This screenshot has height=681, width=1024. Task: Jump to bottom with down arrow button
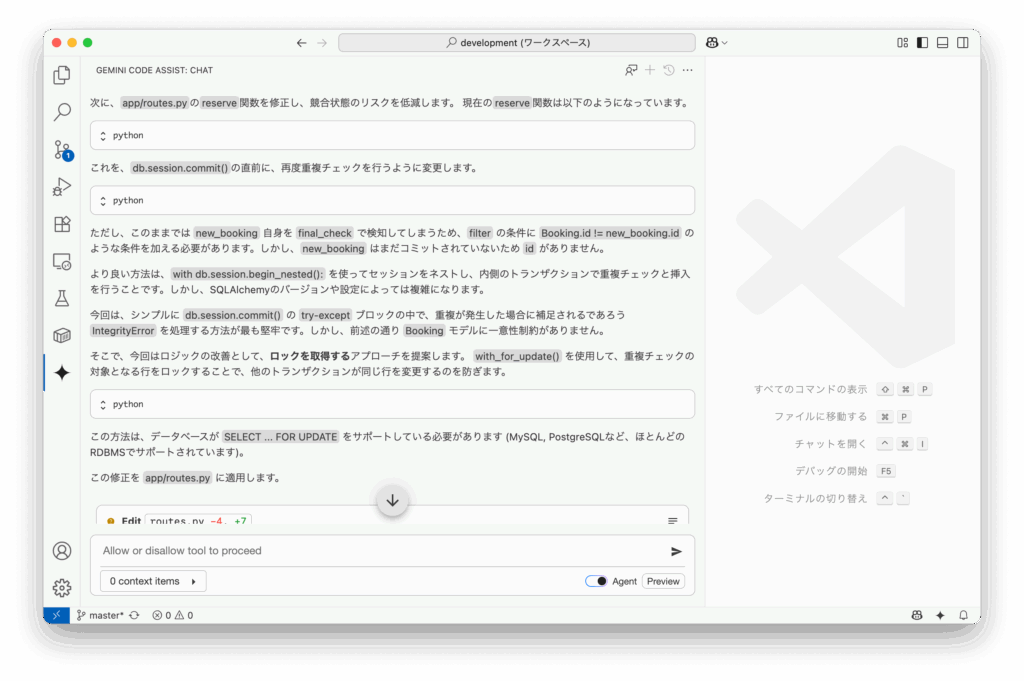click(392, 501)
